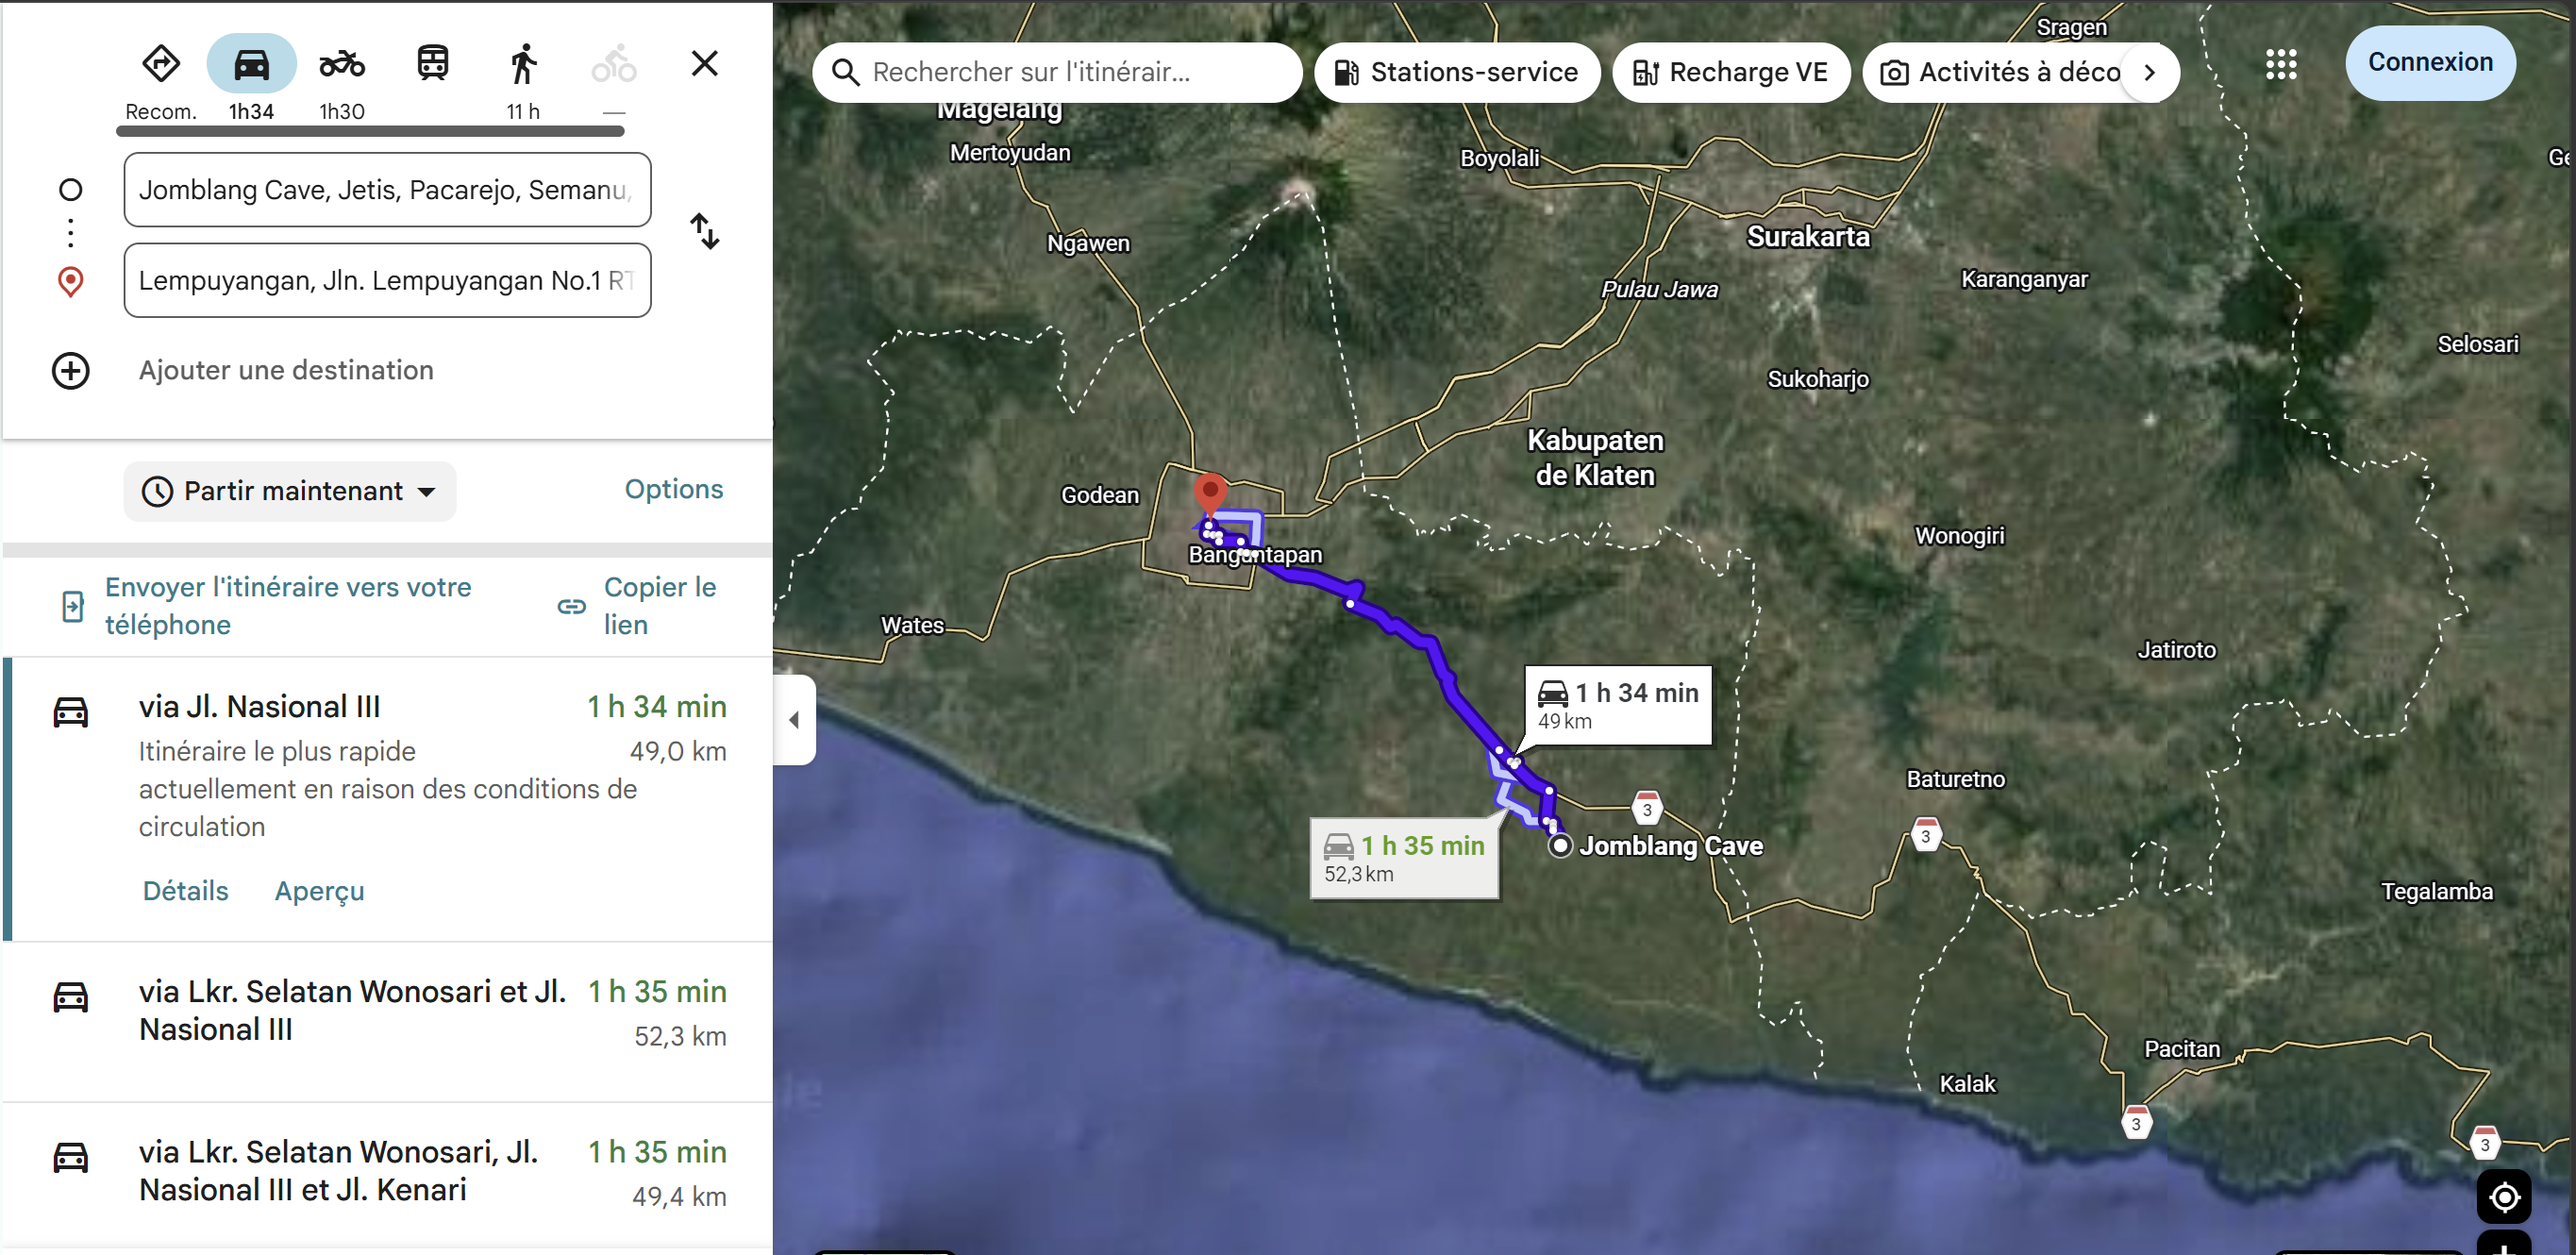Select route via Lkr. Selatan Wonosari 52,3 km

coord(387,1022)
